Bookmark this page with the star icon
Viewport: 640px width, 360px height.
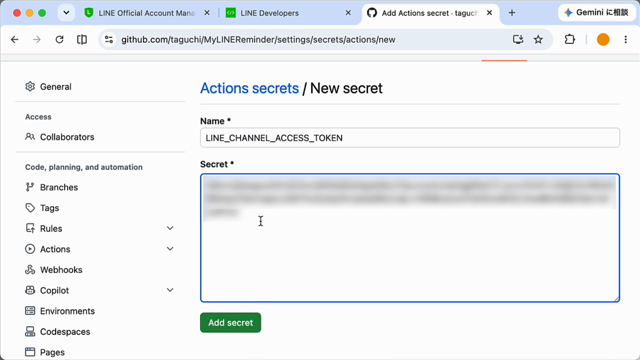click(538, 40)
